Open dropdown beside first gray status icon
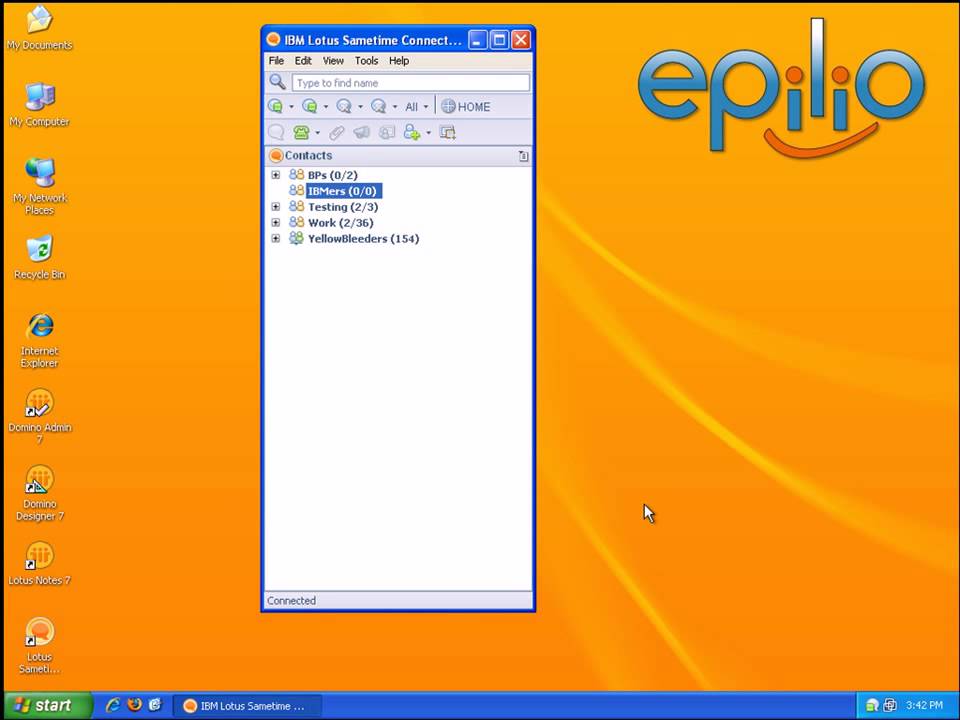The width and height of the screenshot is (960, 720). [360, 107]
